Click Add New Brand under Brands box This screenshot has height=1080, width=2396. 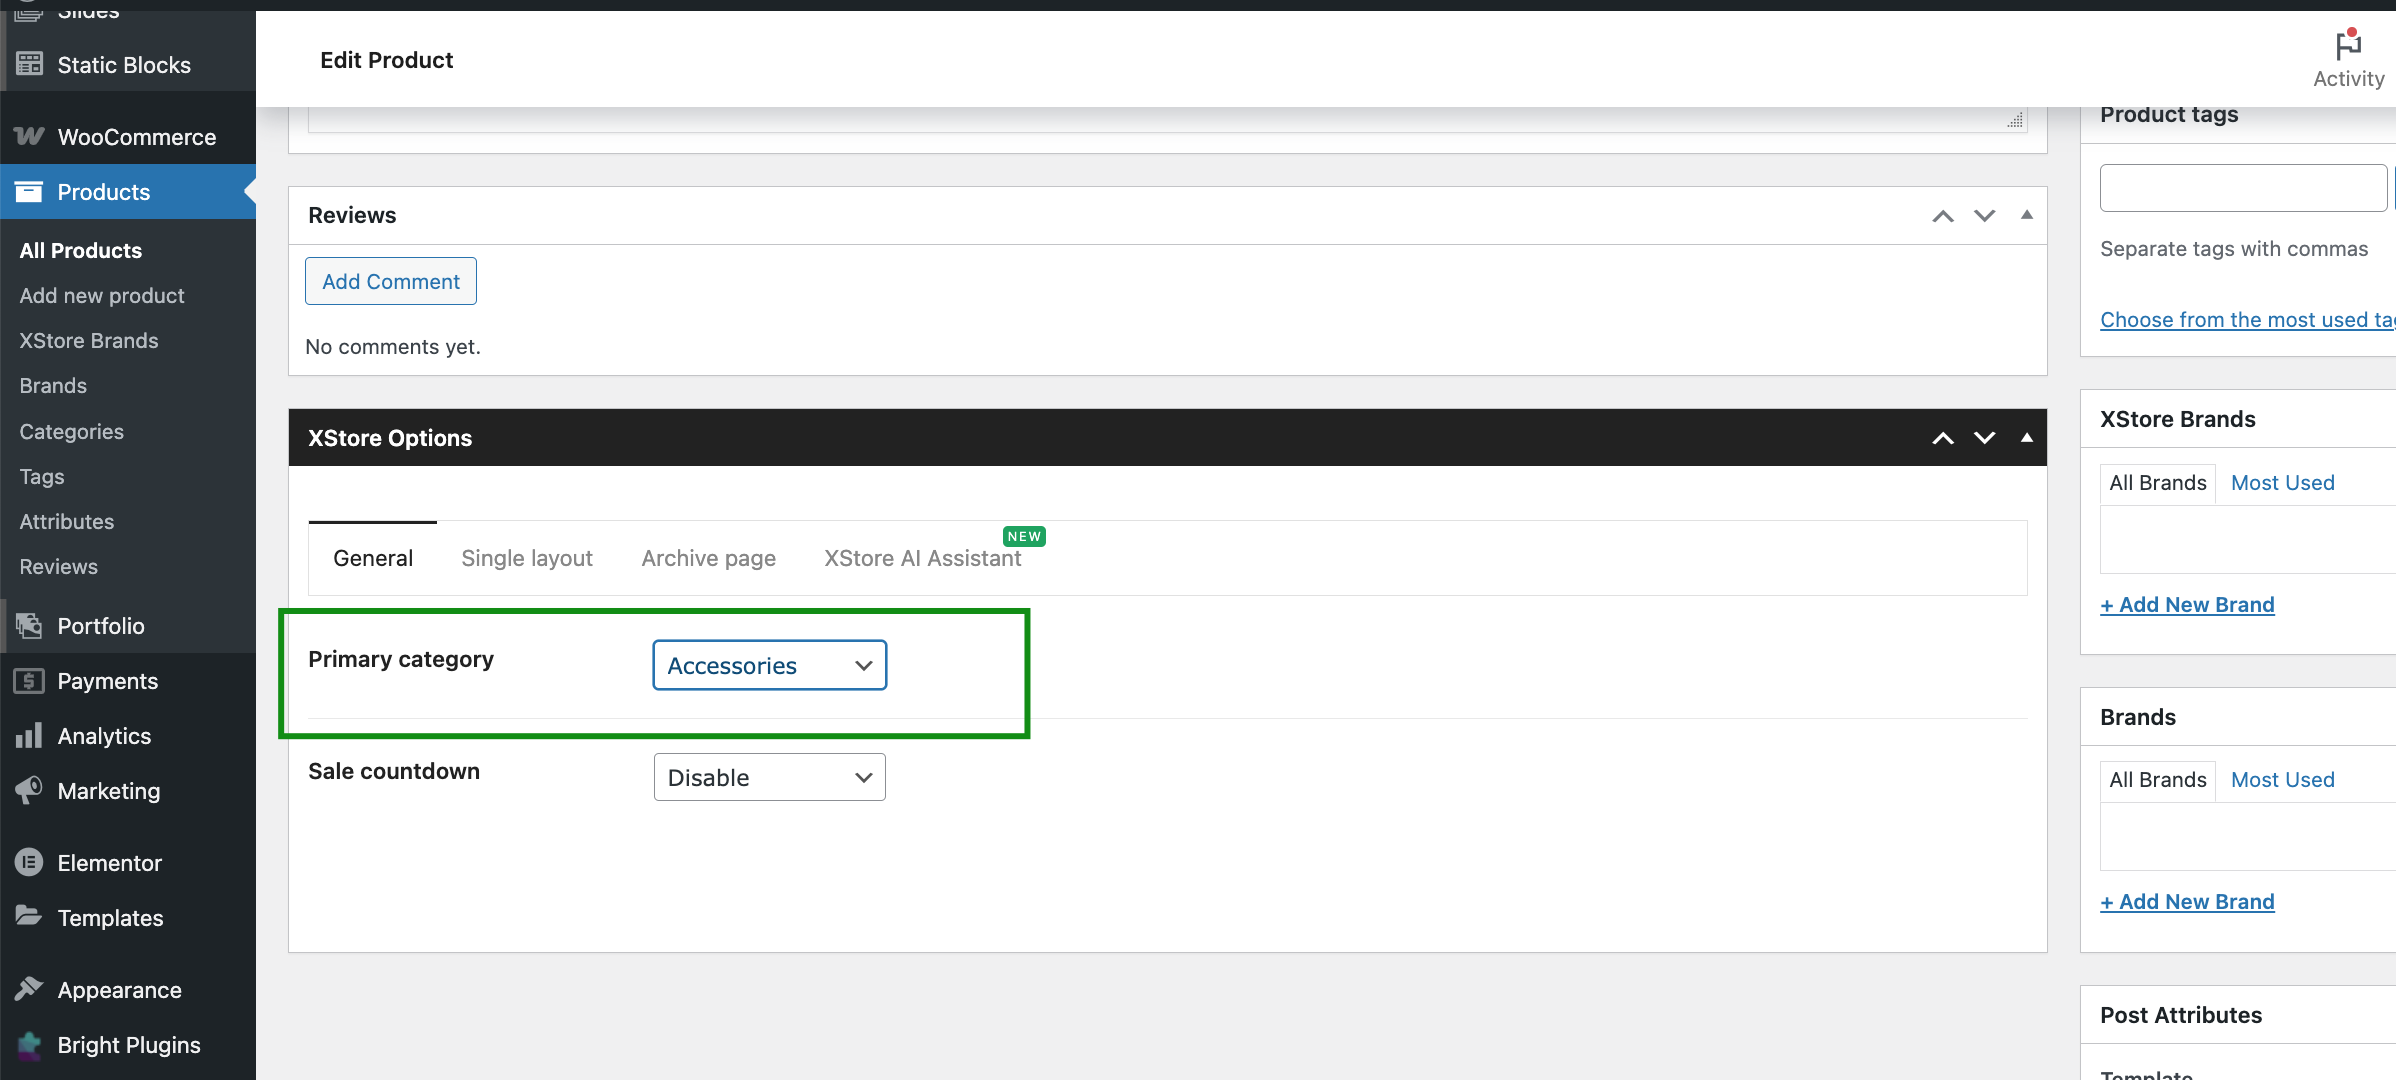[x=2187, y=902]
